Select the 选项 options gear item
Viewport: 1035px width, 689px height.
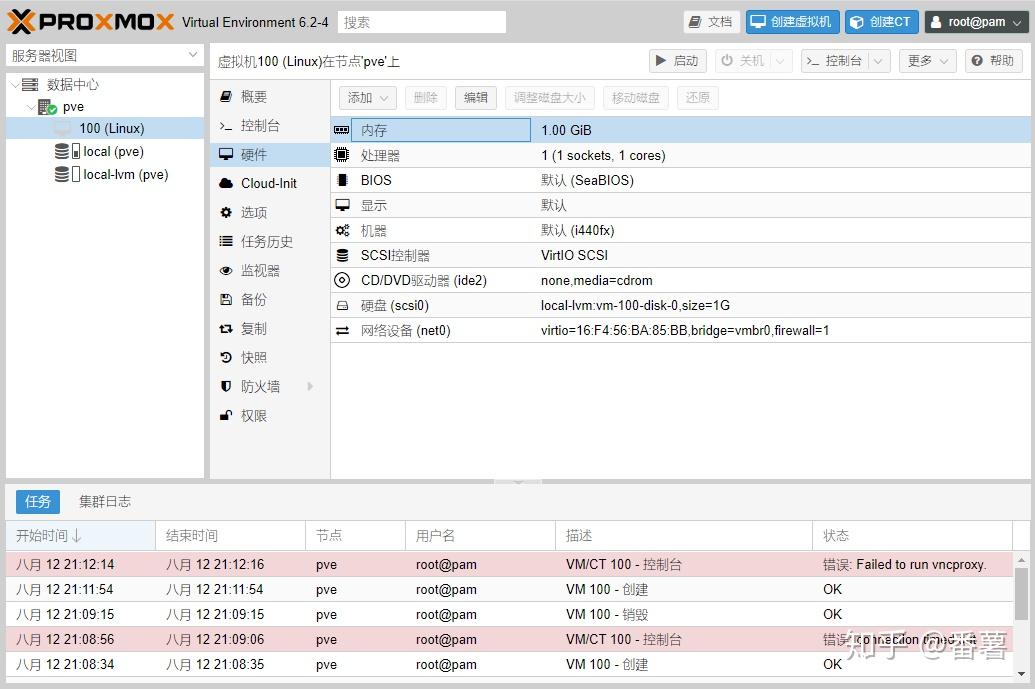coord(270,213)
